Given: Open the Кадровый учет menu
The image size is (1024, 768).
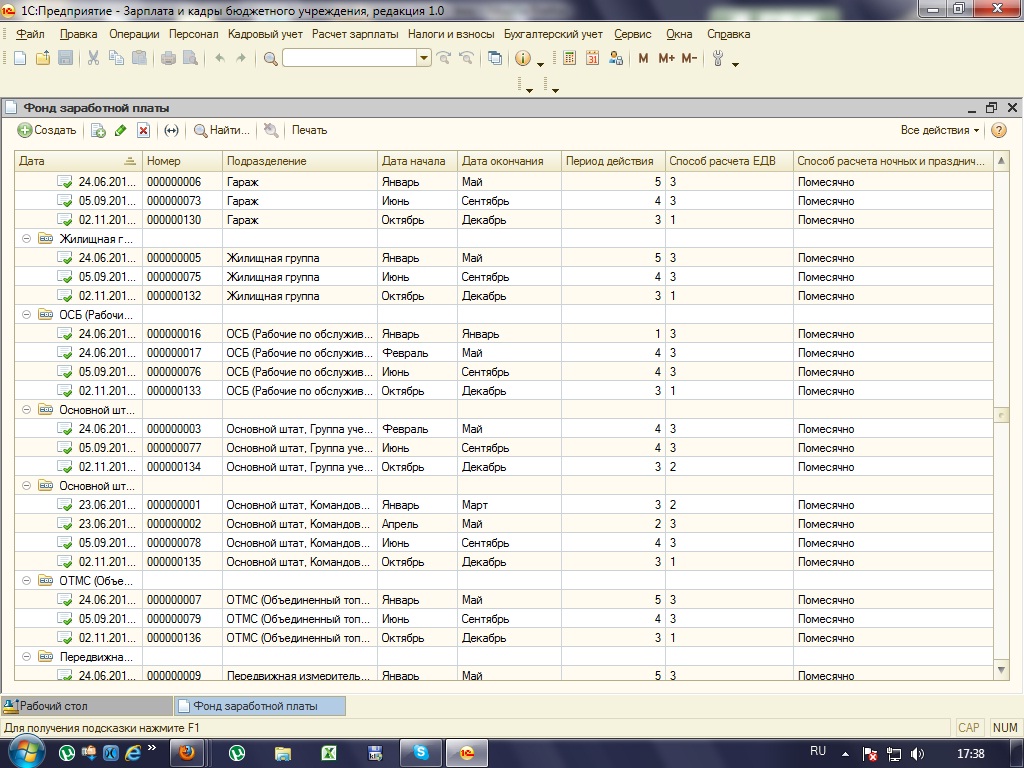Looking at the screenshot, I should pos(265,34).
